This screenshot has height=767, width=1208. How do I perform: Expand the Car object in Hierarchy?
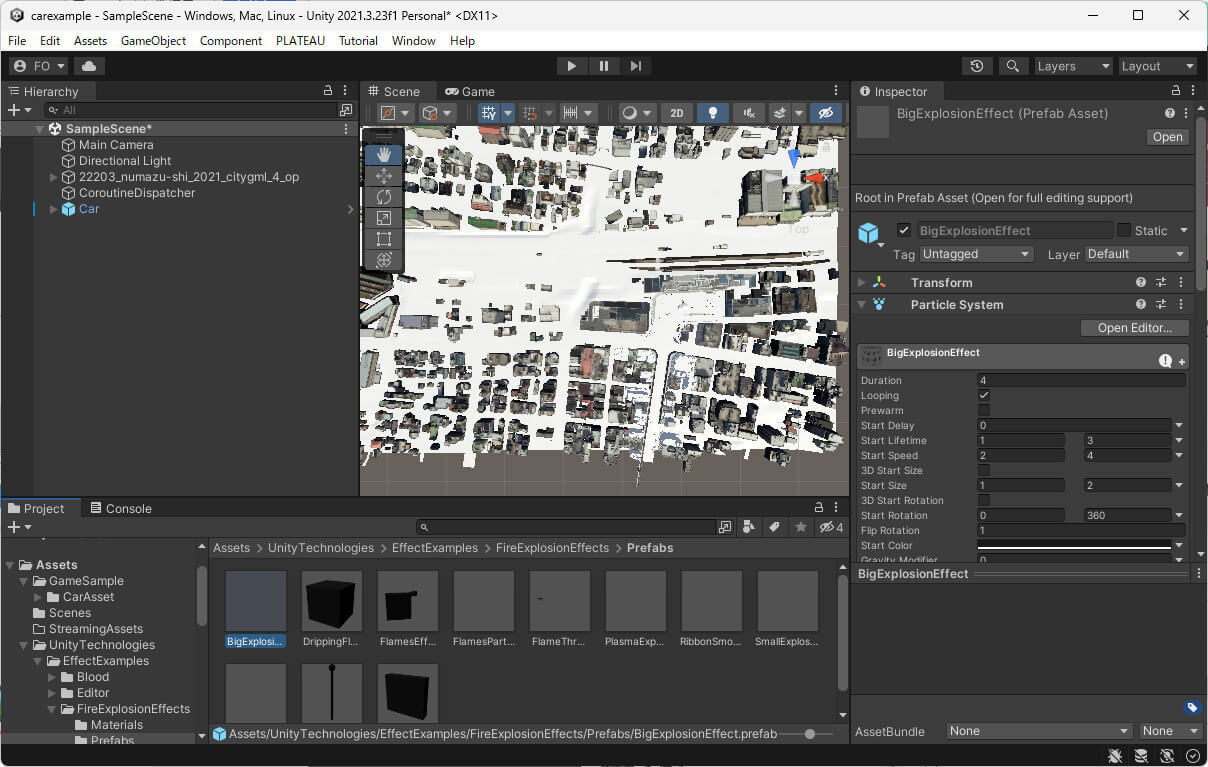[53, 209]
